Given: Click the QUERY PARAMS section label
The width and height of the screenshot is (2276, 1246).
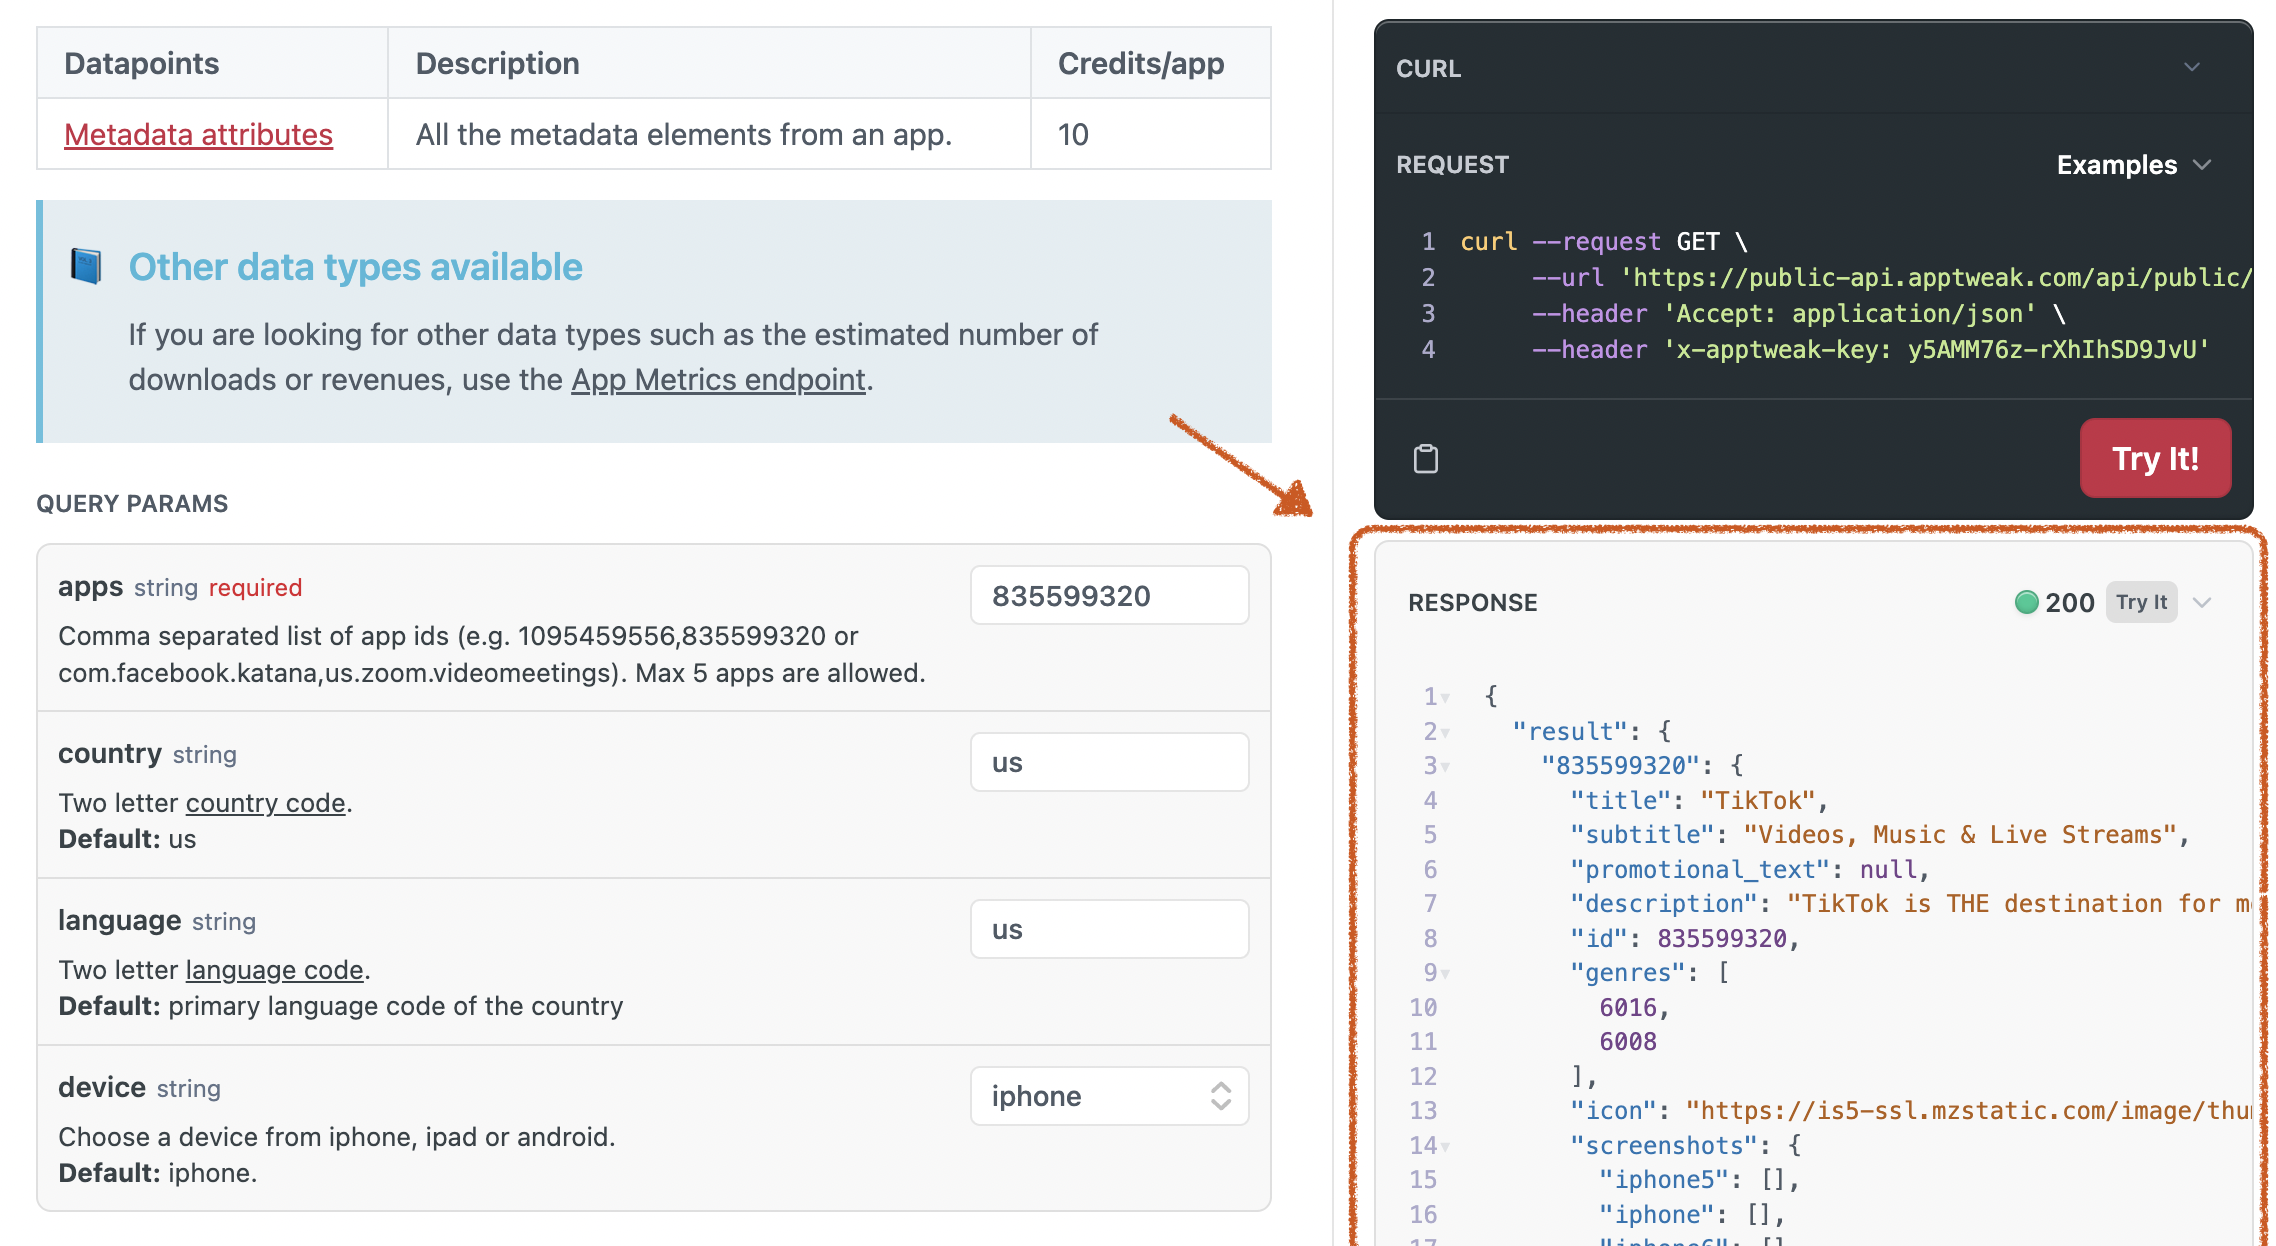Looking at the screenshot, I should 132,503.
